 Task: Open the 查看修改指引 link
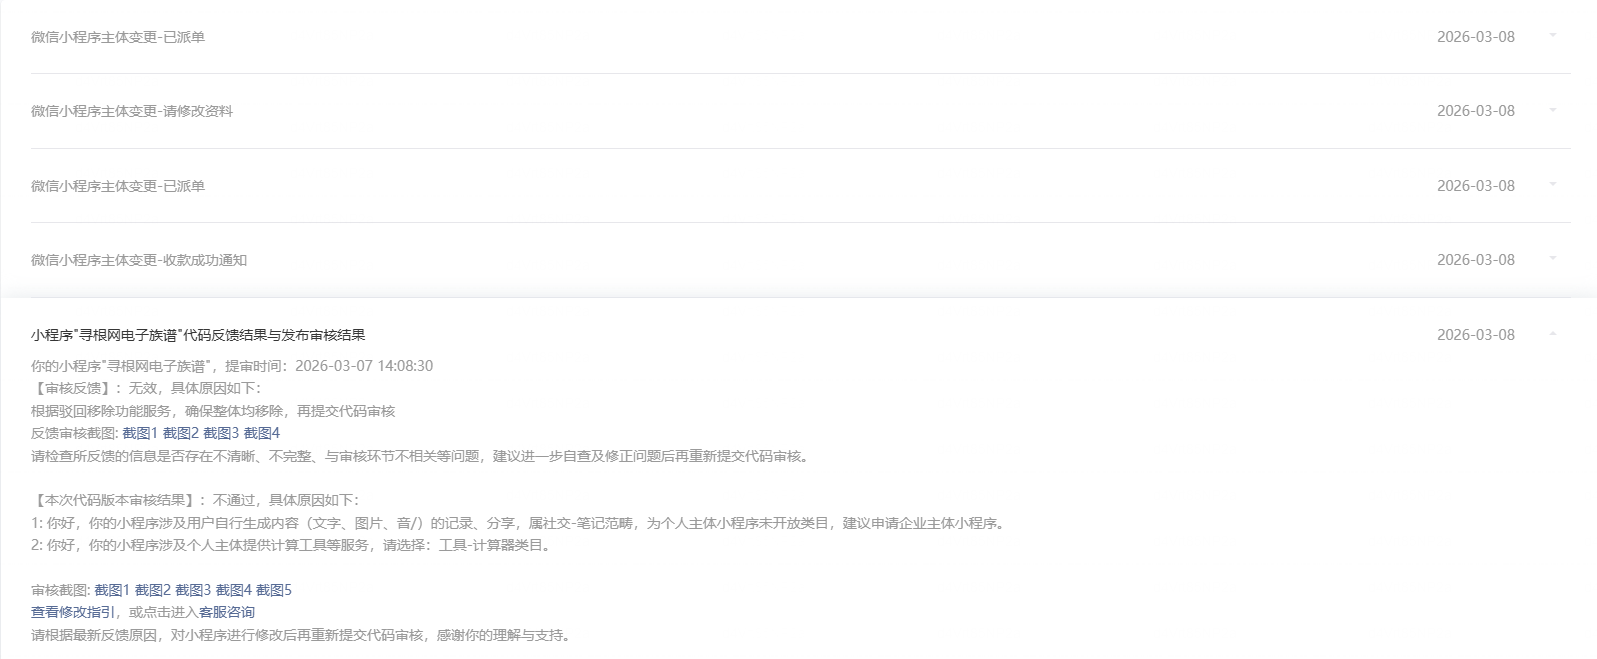point(73,612)
